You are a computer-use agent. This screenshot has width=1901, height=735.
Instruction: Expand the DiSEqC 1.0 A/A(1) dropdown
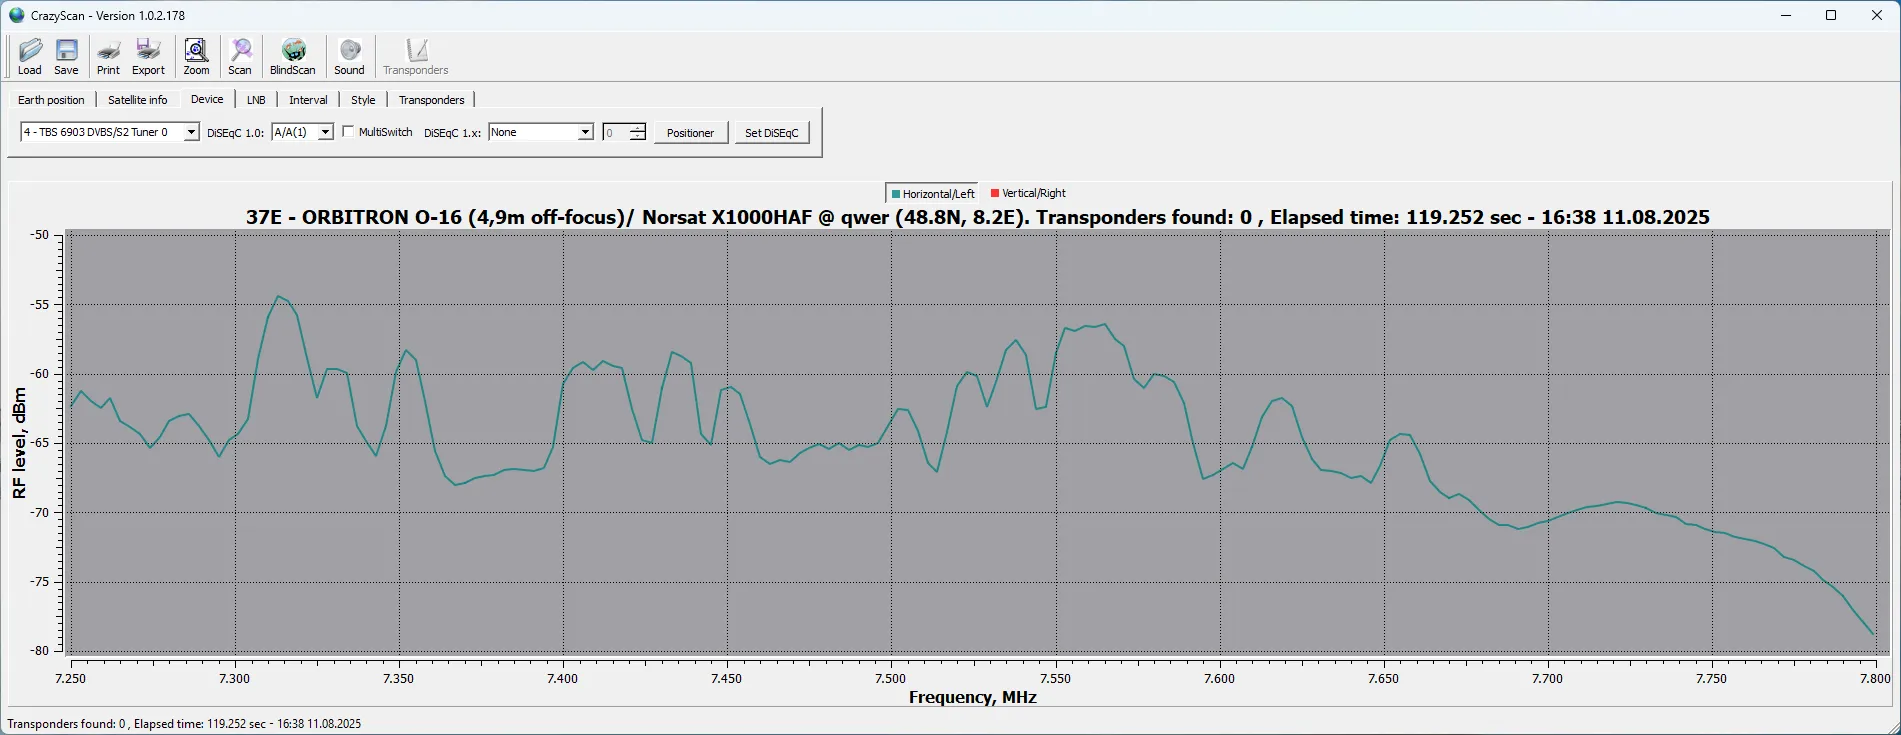[x=325, y=132]
